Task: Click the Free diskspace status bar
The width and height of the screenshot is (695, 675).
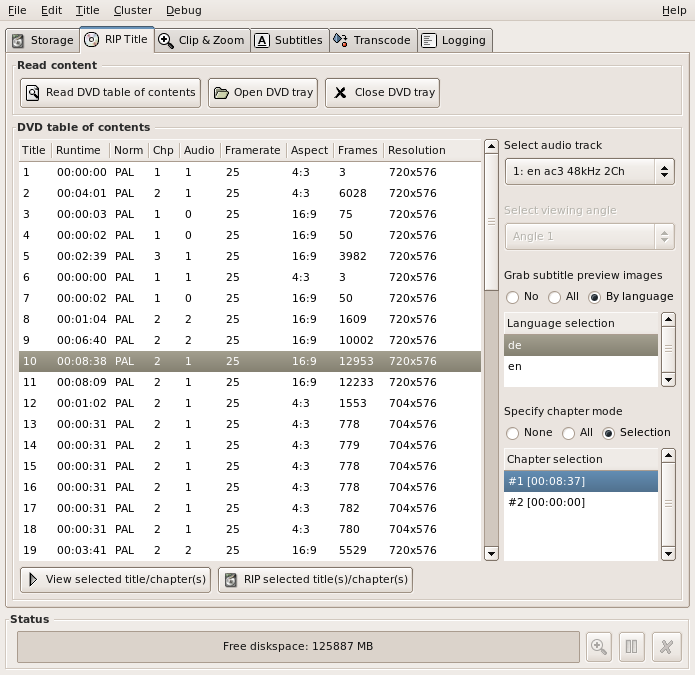Action: pos(298,647)
